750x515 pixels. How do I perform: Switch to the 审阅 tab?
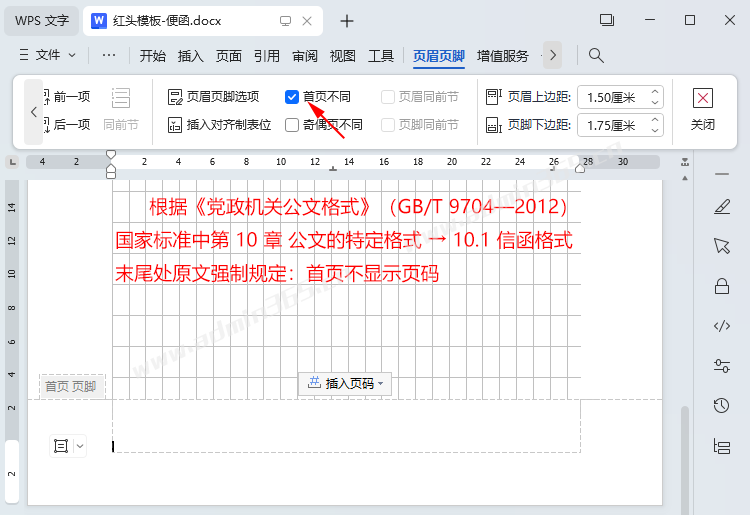pos(305,56)
